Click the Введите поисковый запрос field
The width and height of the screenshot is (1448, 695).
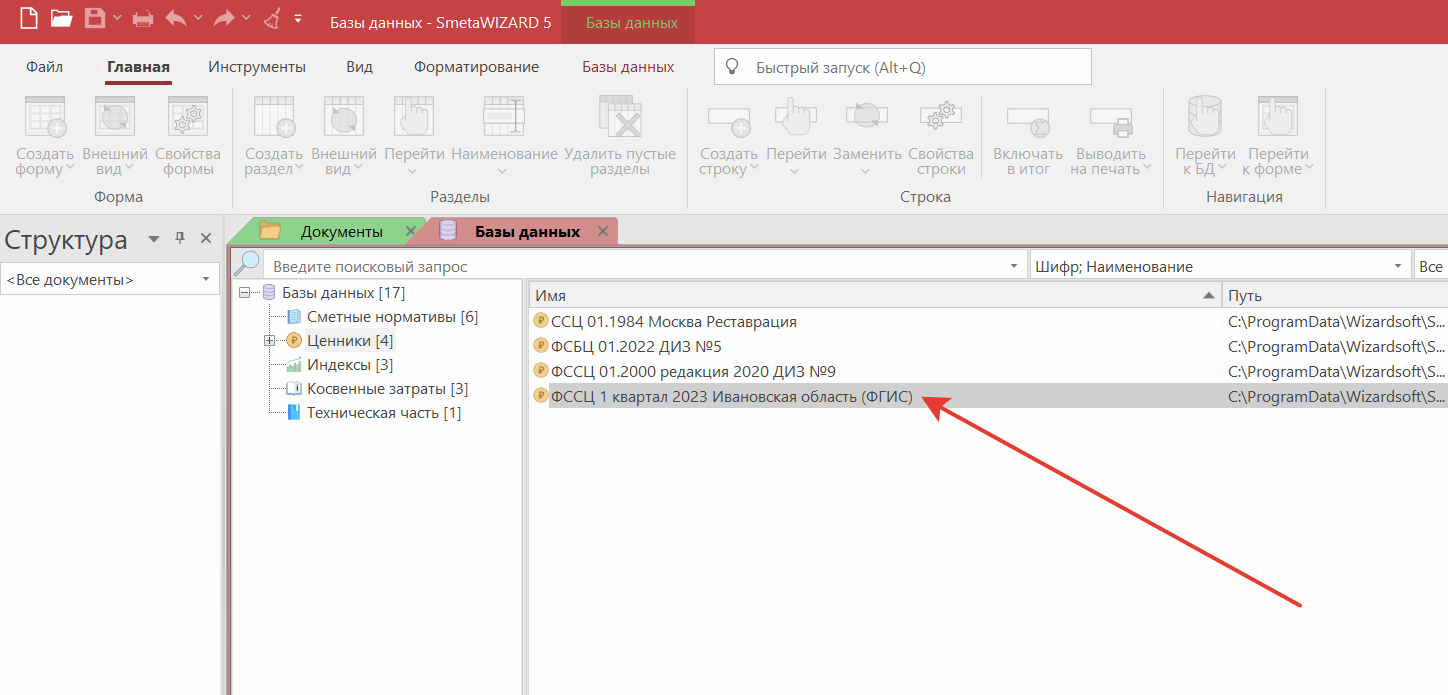pyautogui.click(x=635, y=266)
